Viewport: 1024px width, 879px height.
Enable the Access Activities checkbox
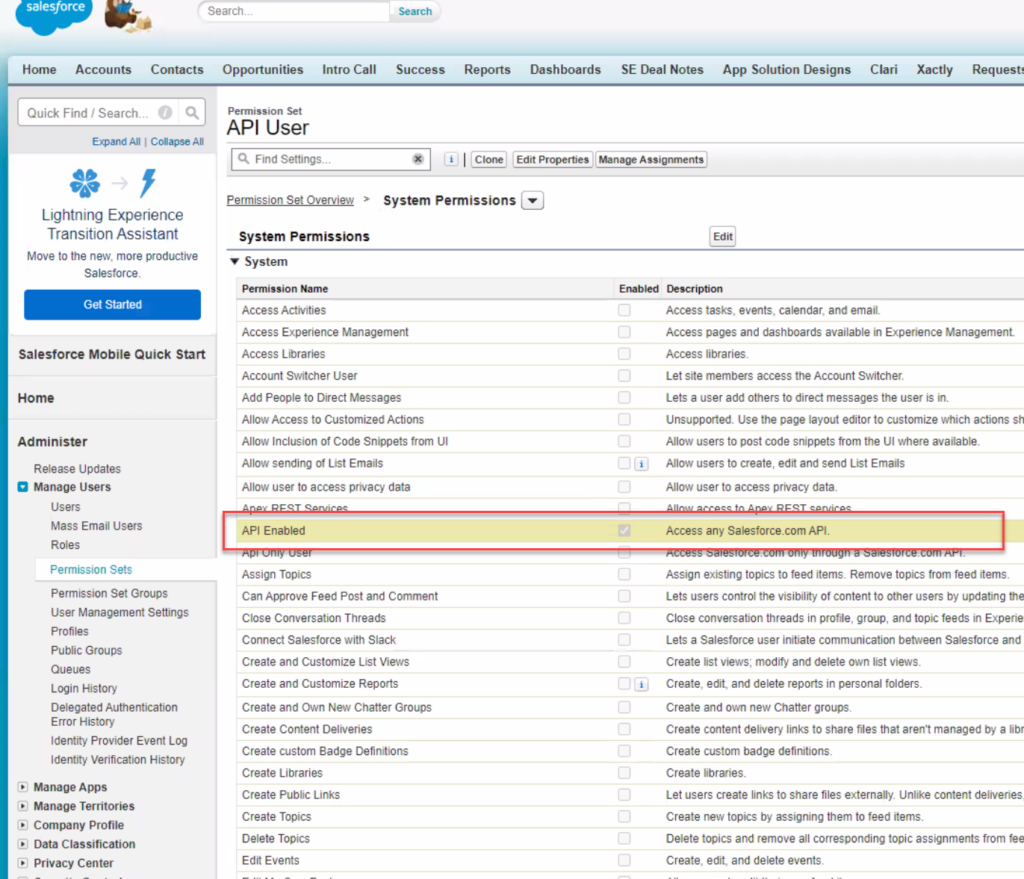click(x=625, y=310)
